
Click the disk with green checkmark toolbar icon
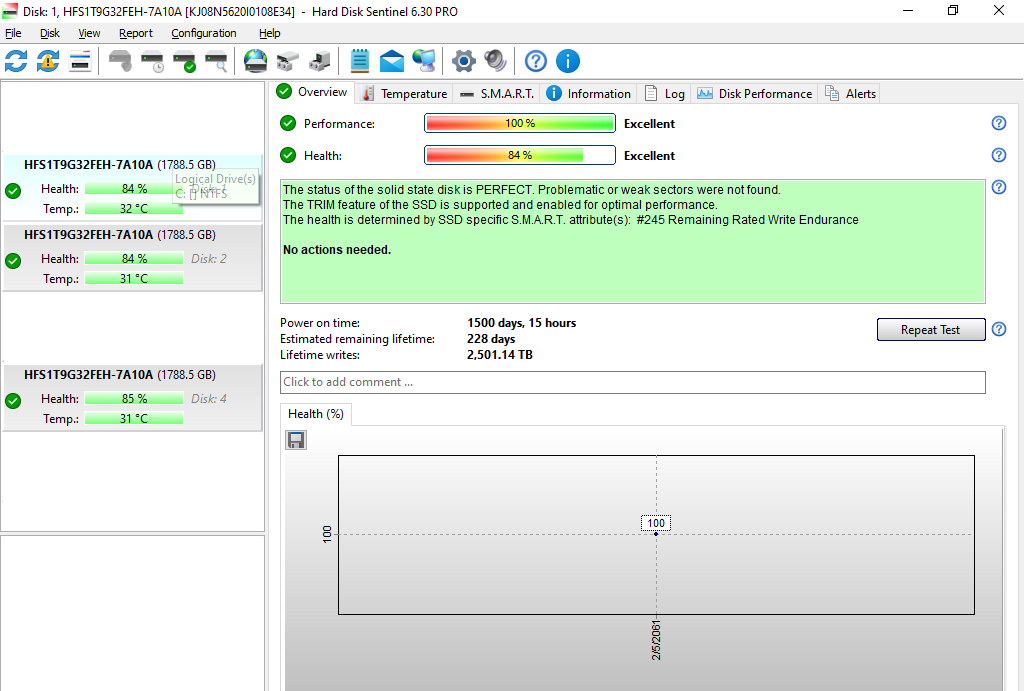[x=184, y=61]
